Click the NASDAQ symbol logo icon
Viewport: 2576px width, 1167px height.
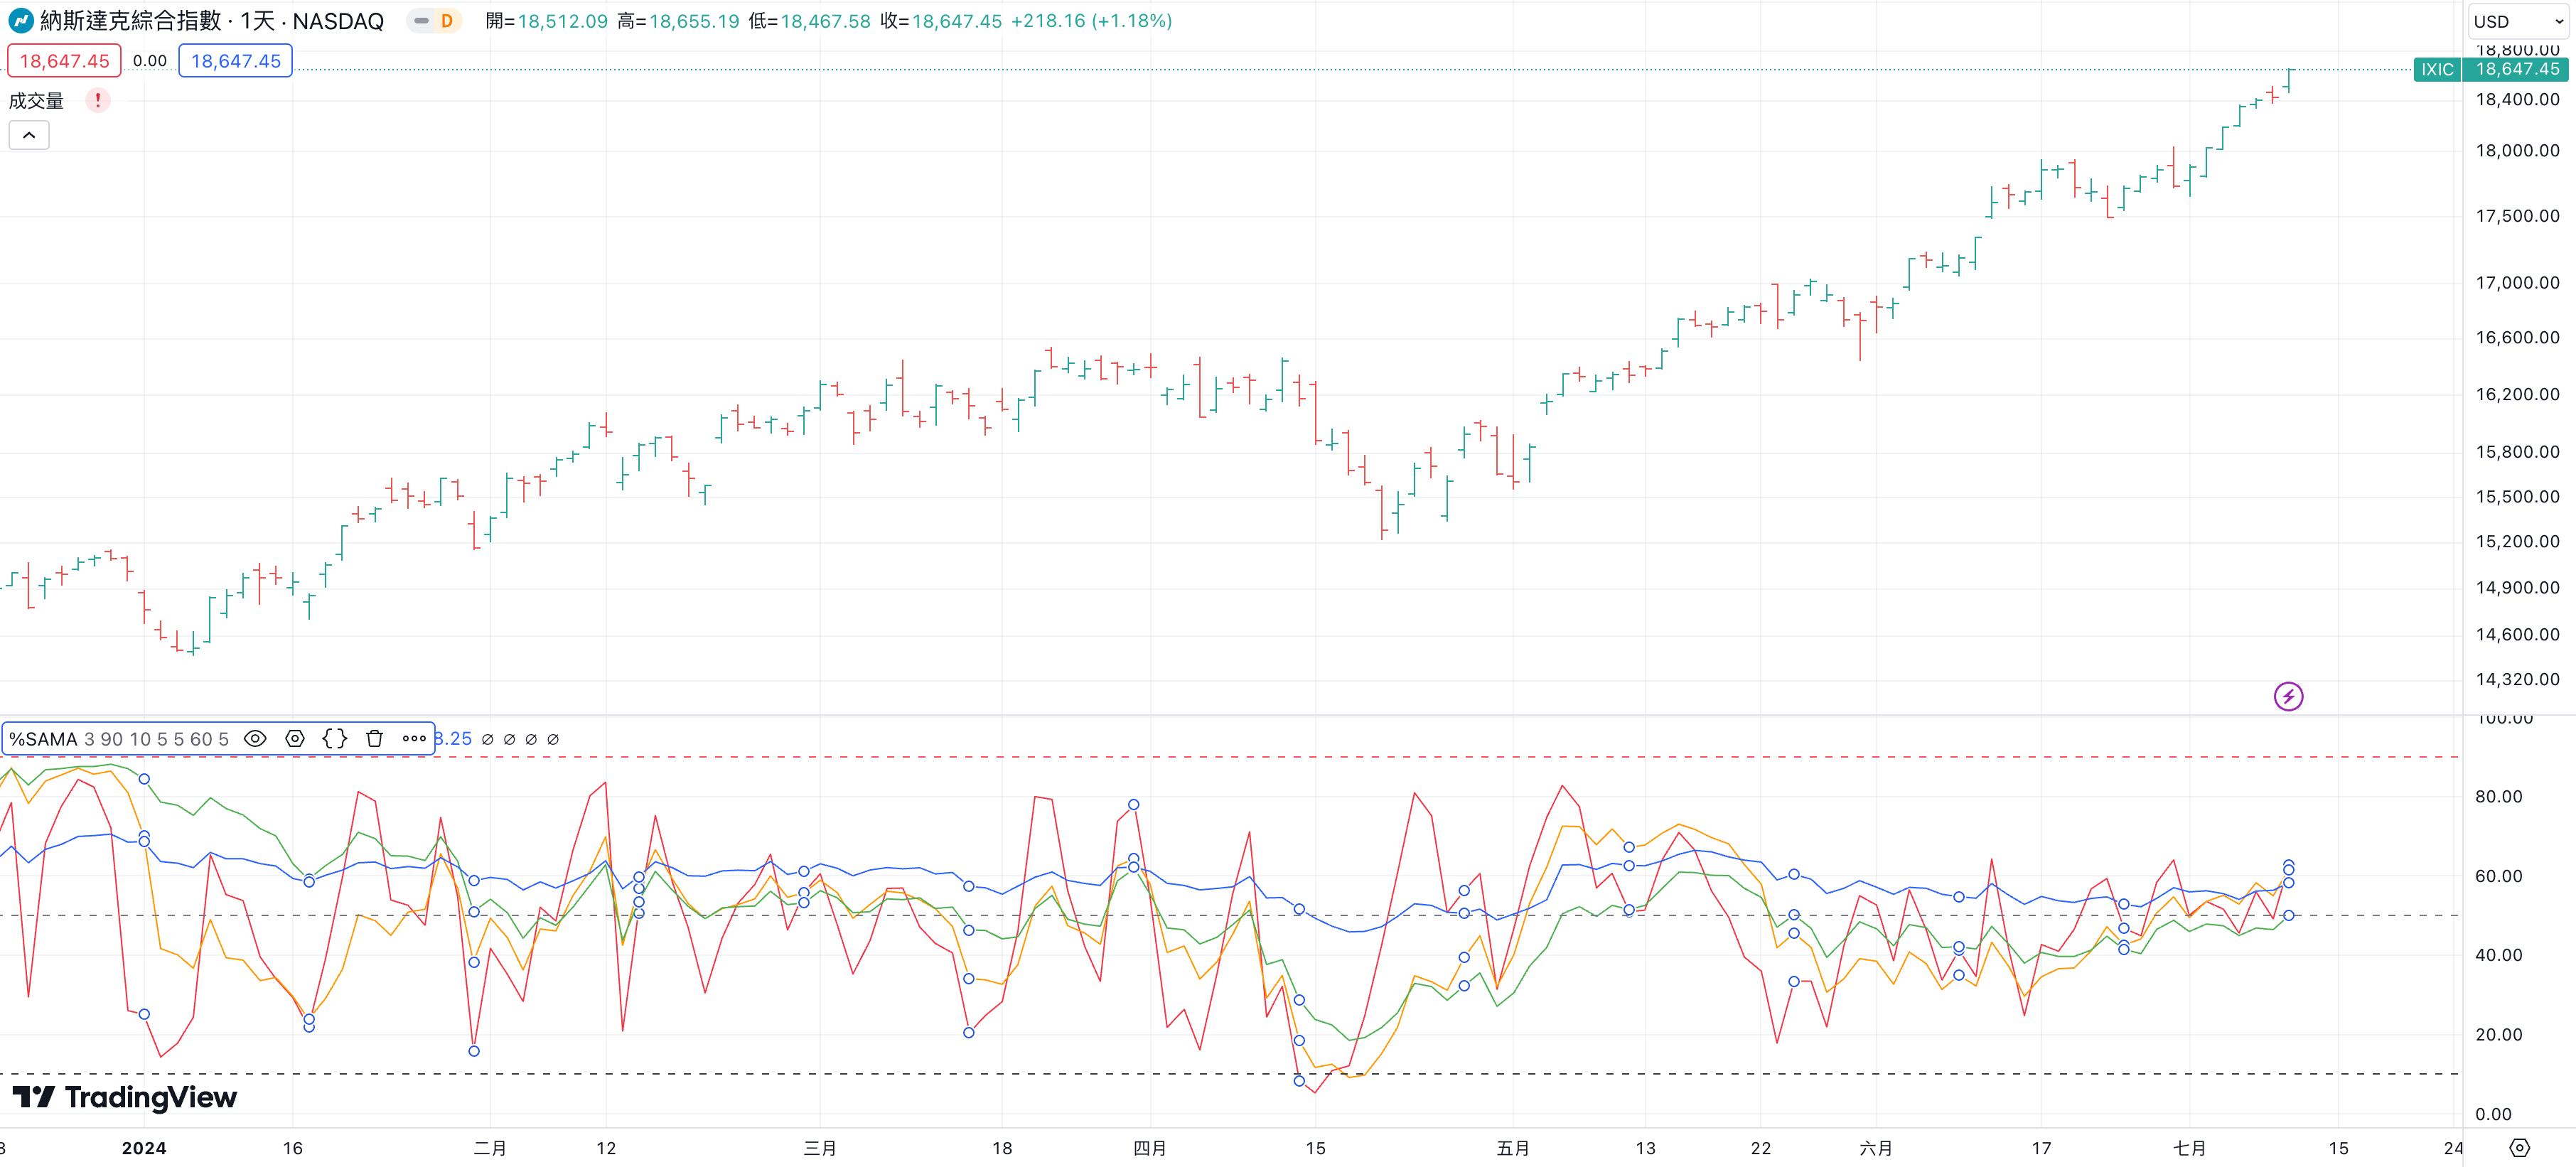pyautogui.click(x=20, y=21)
